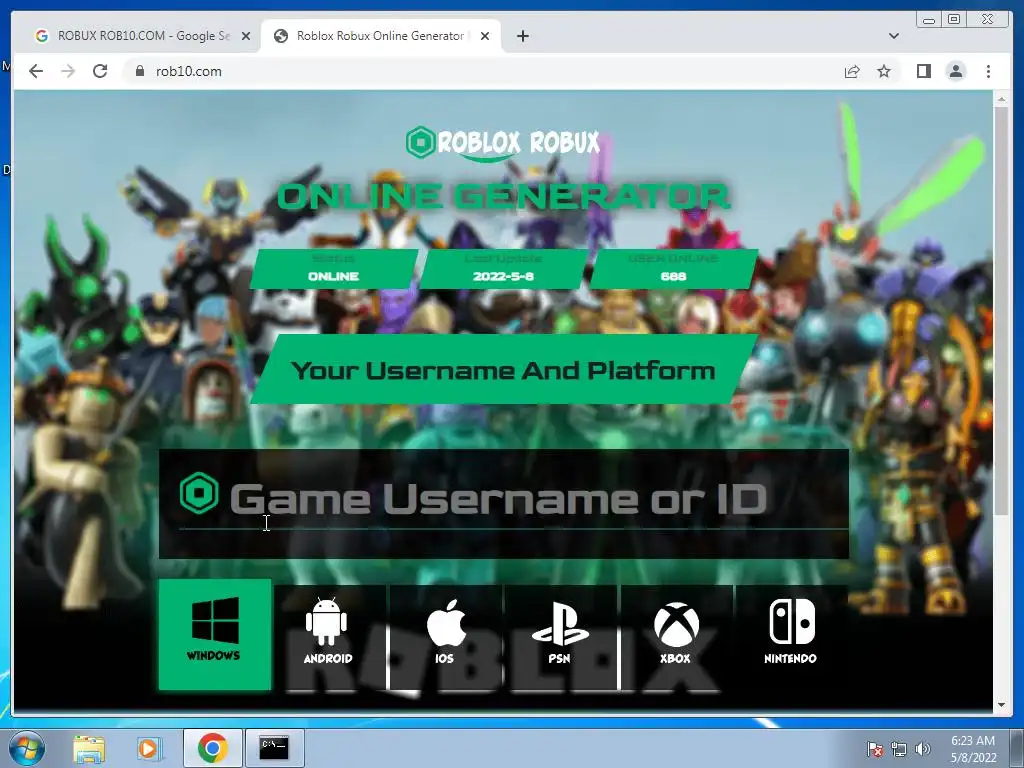Viewport: 1024px width, 768px height.
Task: Expand the tab search chevron
Action: click(x=894, y=36)
